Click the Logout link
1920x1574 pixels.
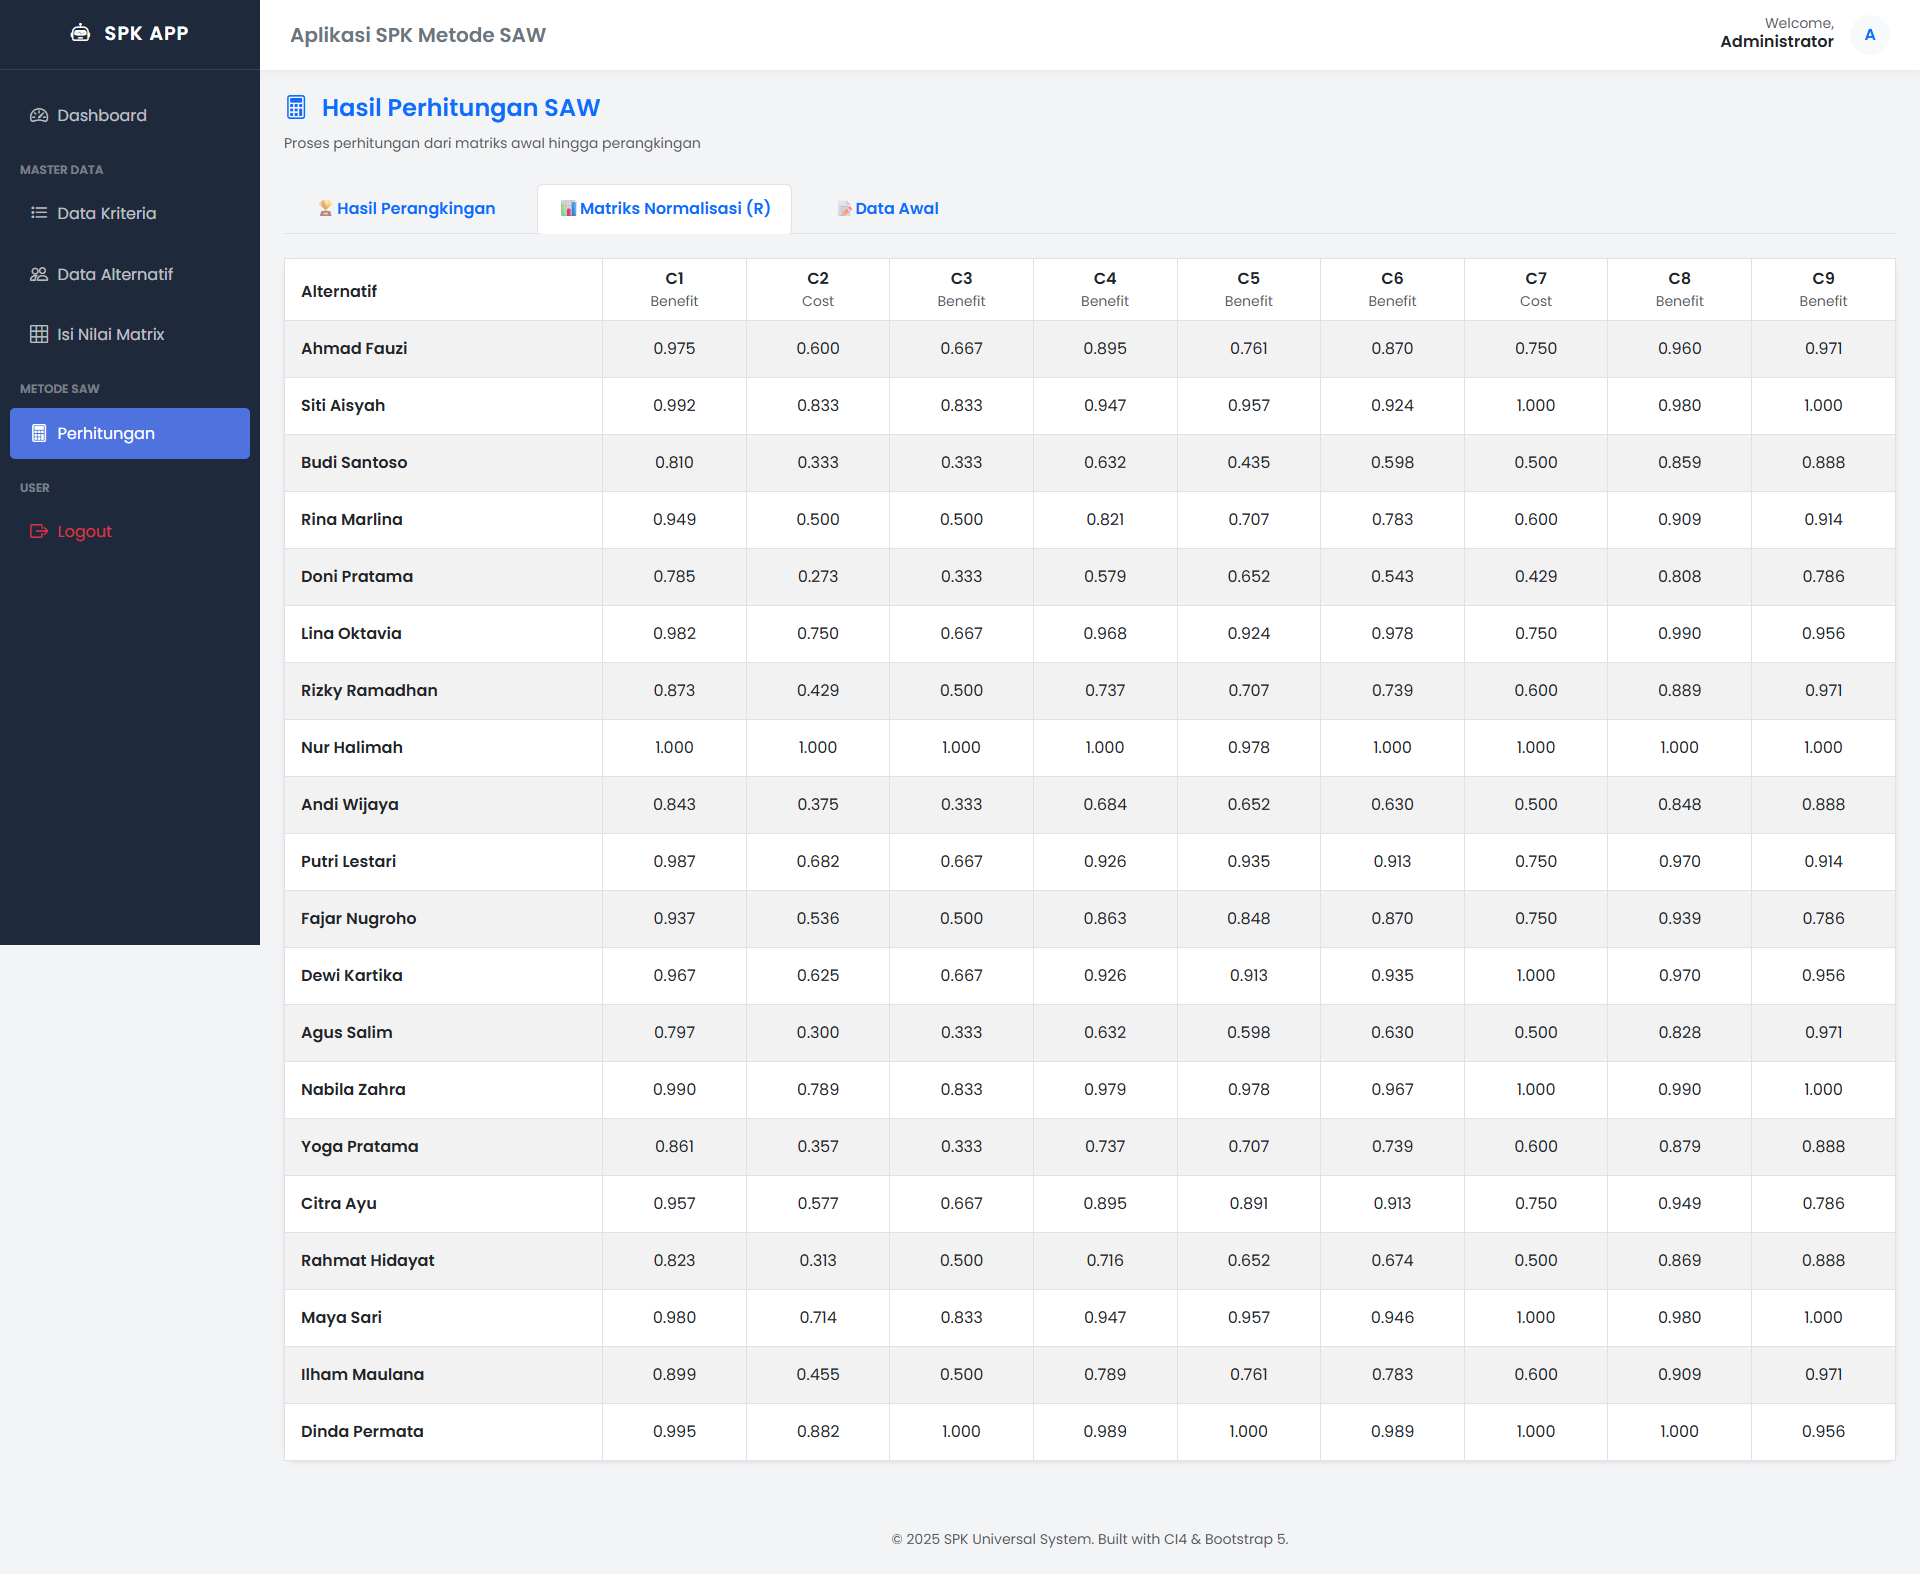(84, 531)
